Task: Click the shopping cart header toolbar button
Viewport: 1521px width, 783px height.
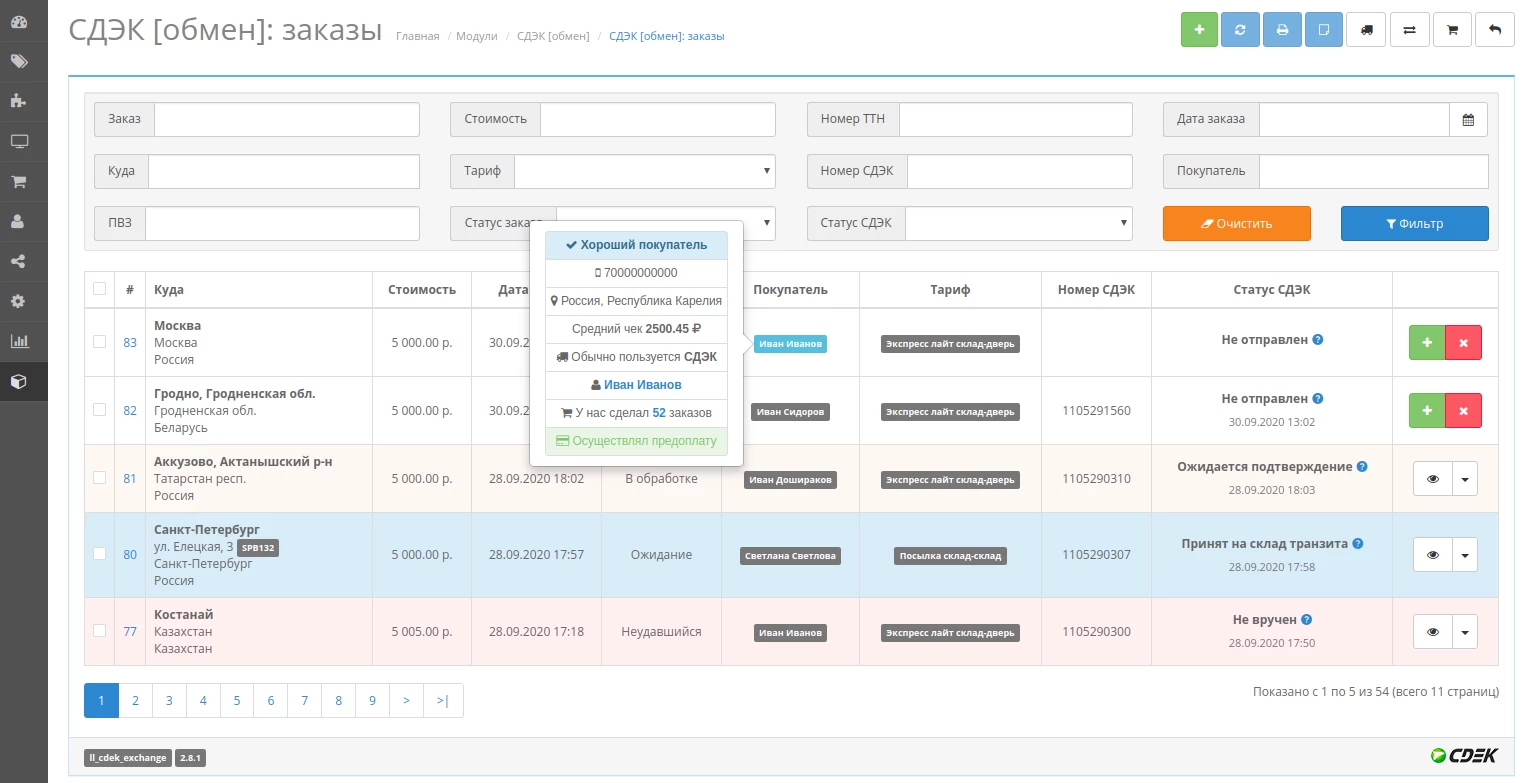Action: click(1452, 30)
